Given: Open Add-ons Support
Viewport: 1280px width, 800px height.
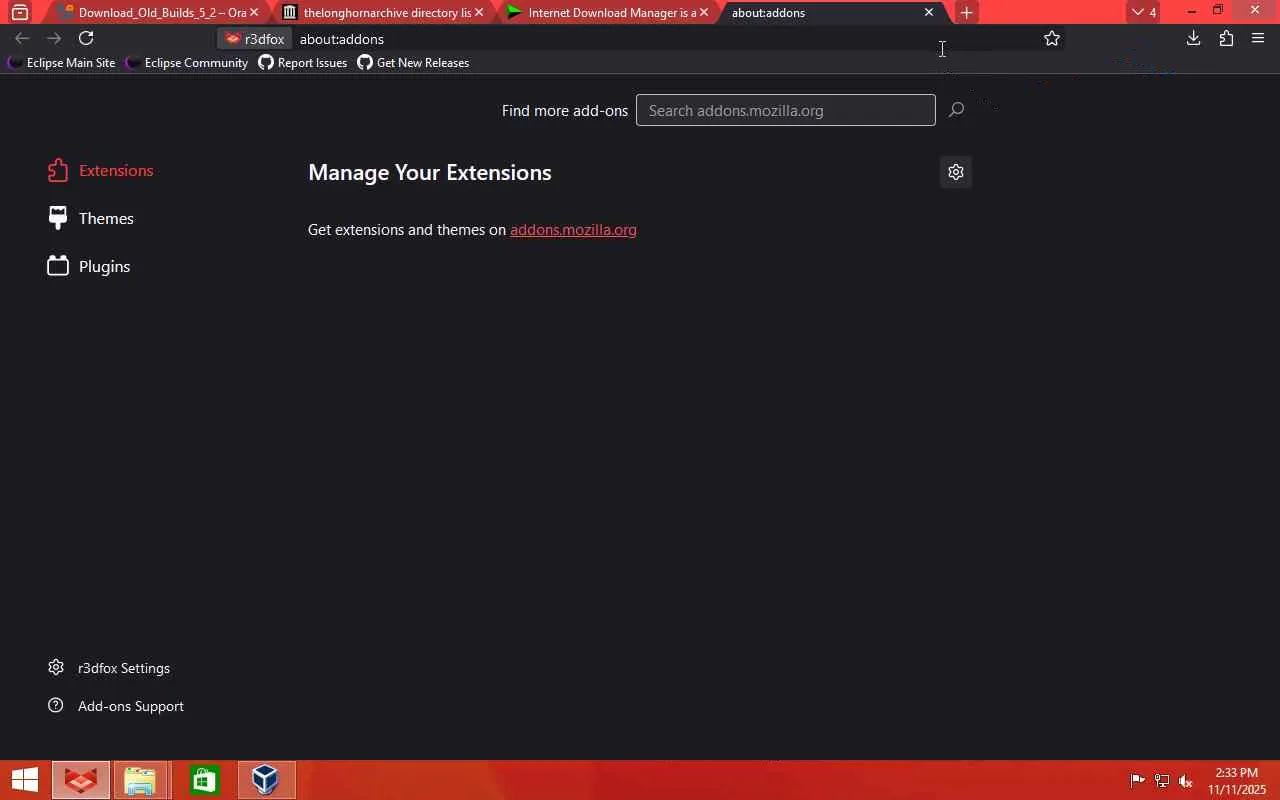Looking at the screenshot, I should pos(116,706).
